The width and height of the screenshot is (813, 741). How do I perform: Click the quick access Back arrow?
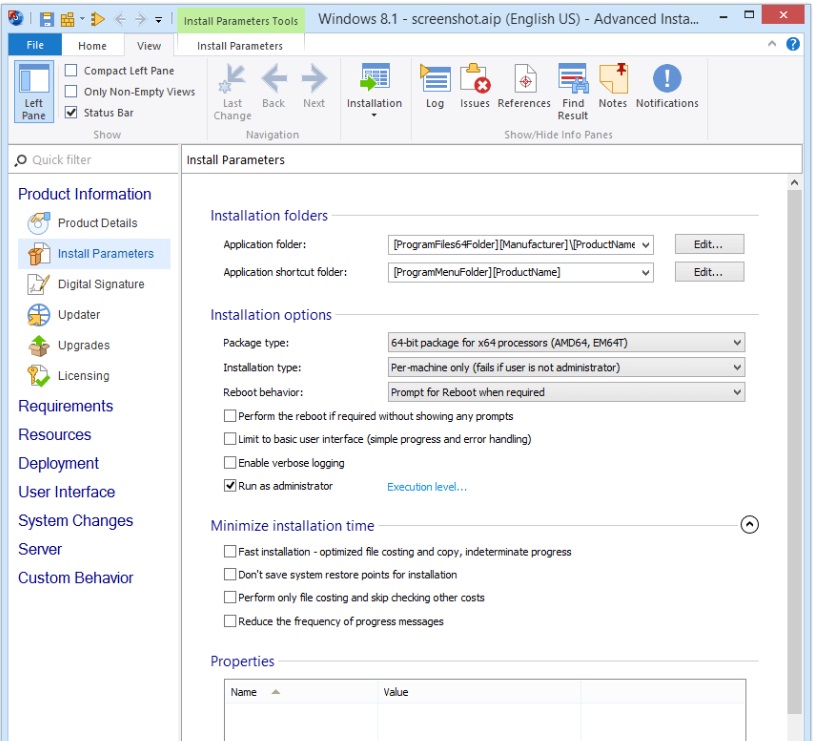(x=120, y=19)
